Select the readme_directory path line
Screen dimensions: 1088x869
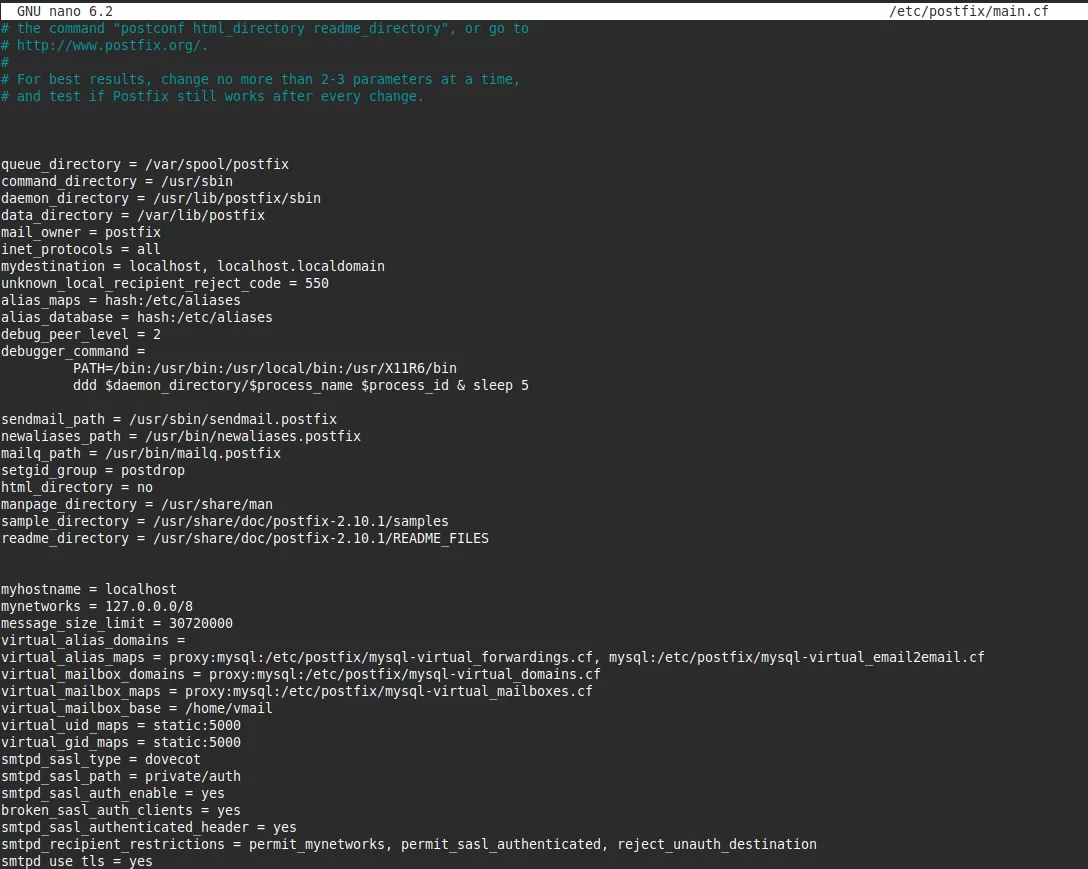point(245,538)
